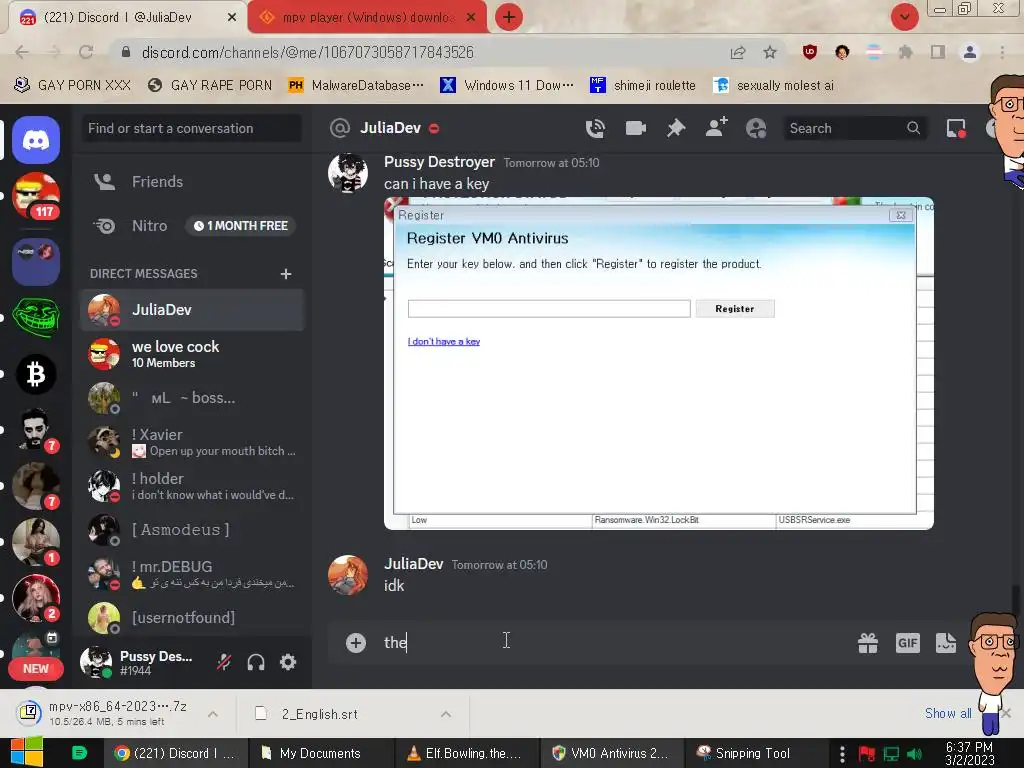Open the green troll face server
The image size is (1024, 768).
click(36, 317)
